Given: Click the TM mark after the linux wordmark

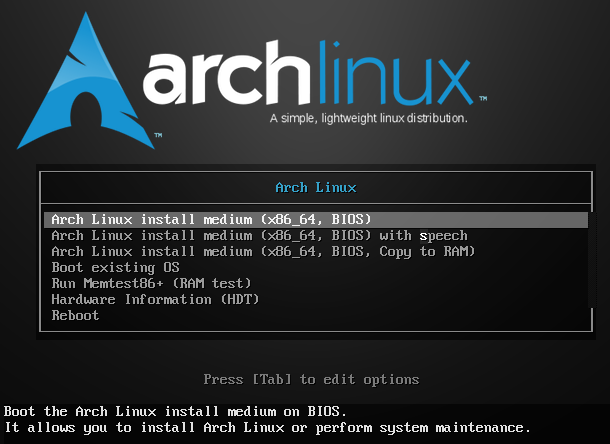Looking at the screenshot, I should coord(482,100).
